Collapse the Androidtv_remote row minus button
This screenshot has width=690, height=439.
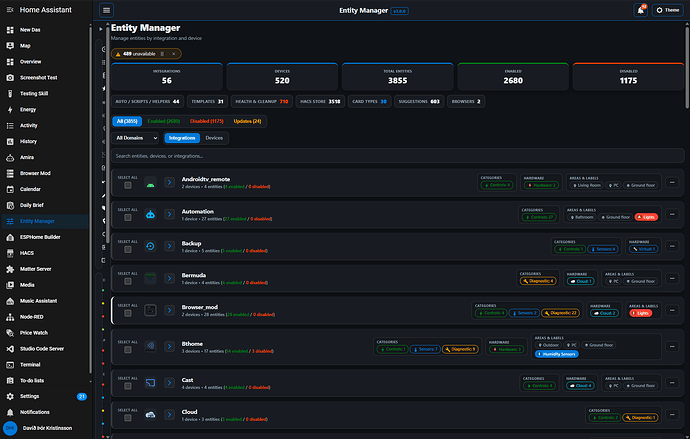coord(672,182)
